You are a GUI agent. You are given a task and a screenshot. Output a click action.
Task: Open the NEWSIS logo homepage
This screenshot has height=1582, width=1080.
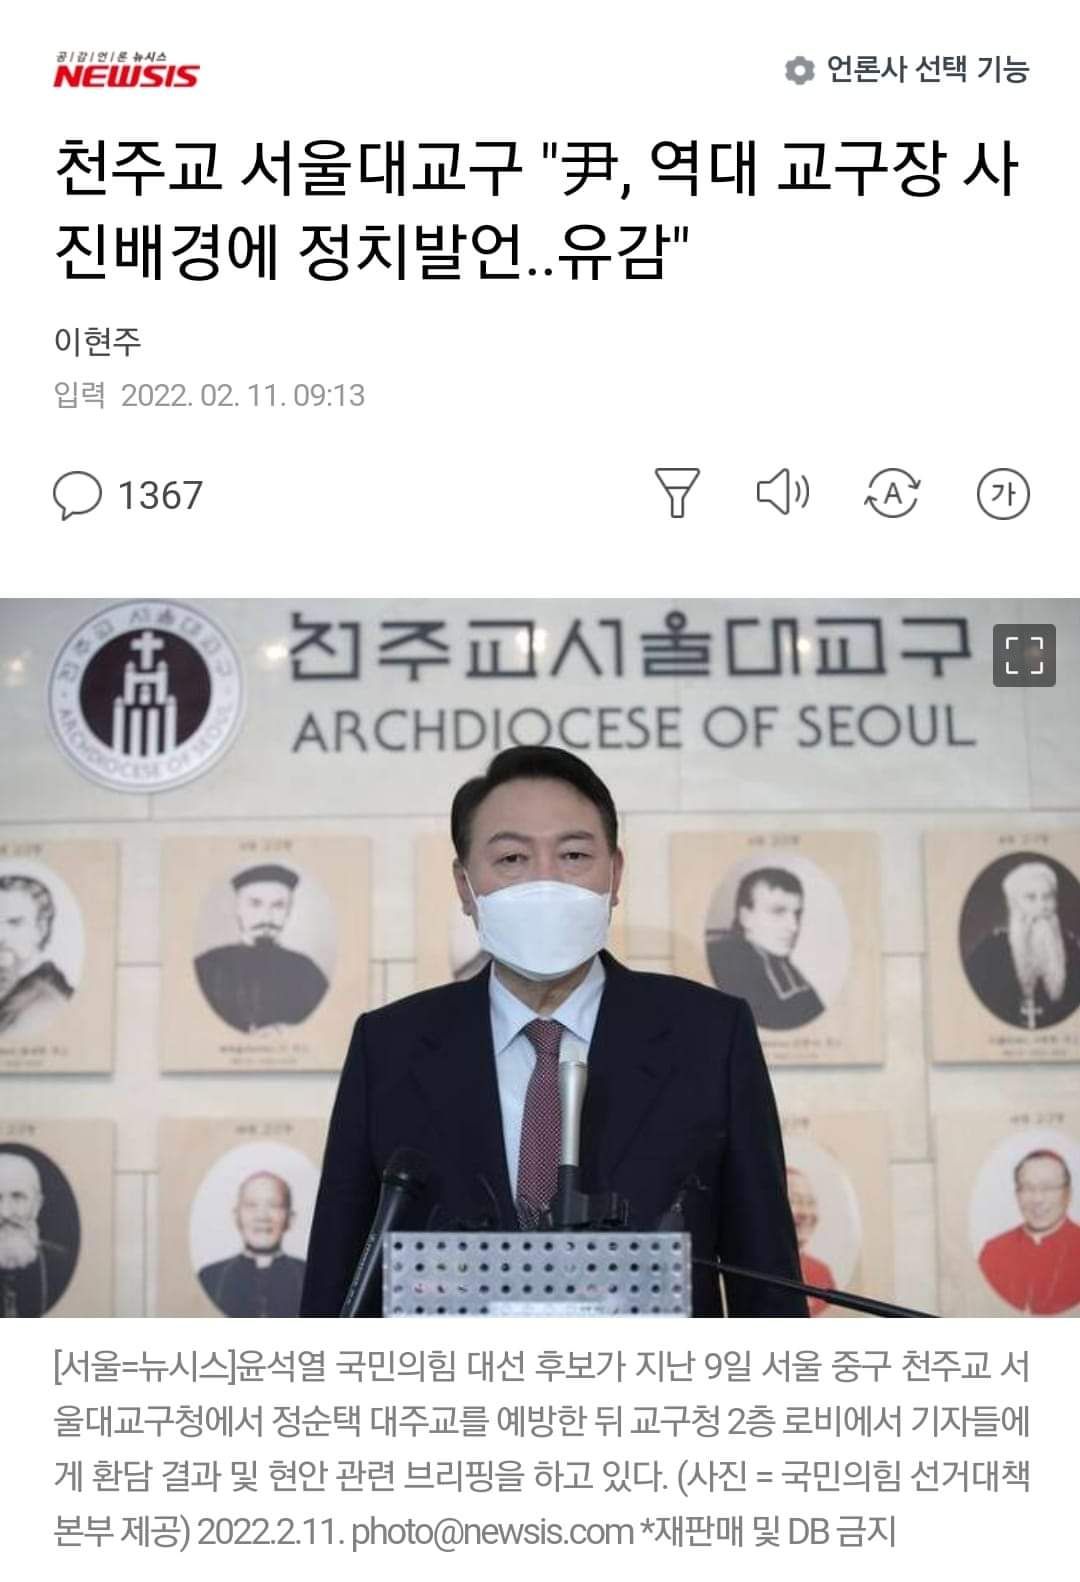click(126, 71)
